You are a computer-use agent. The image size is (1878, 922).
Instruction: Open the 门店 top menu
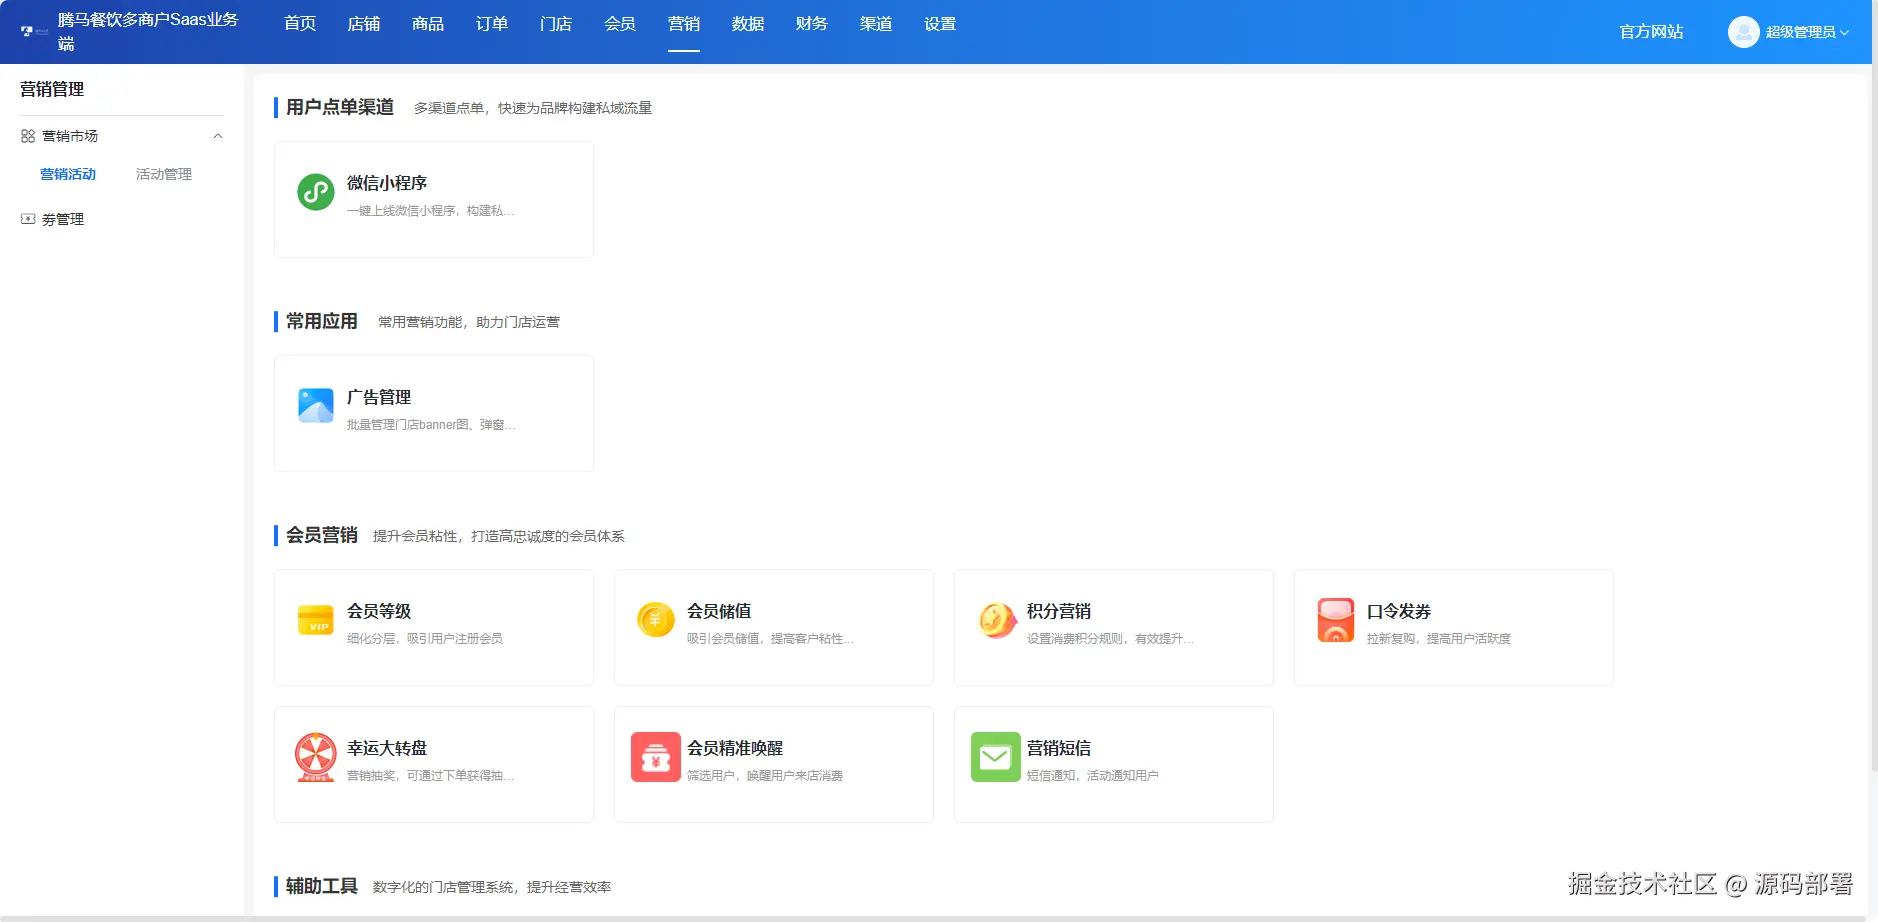(x=556, y=24)
